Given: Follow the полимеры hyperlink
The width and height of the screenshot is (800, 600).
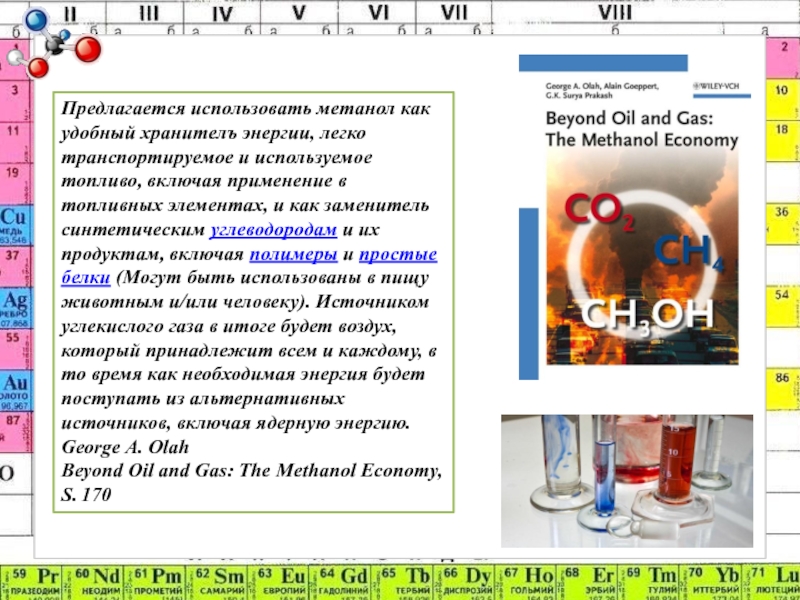Looking at the screenshot, I should click(x=293, y=254).
